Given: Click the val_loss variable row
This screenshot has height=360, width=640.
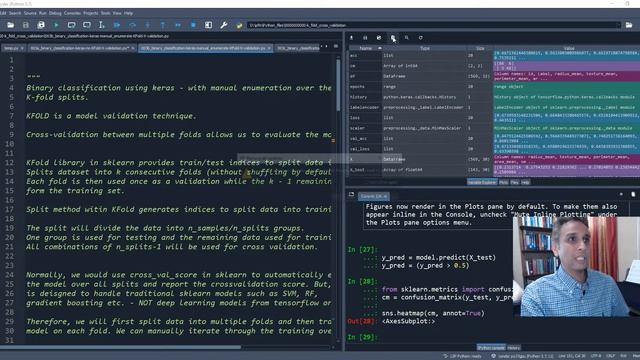Looking at the screenshot, I should click(494, 149).
